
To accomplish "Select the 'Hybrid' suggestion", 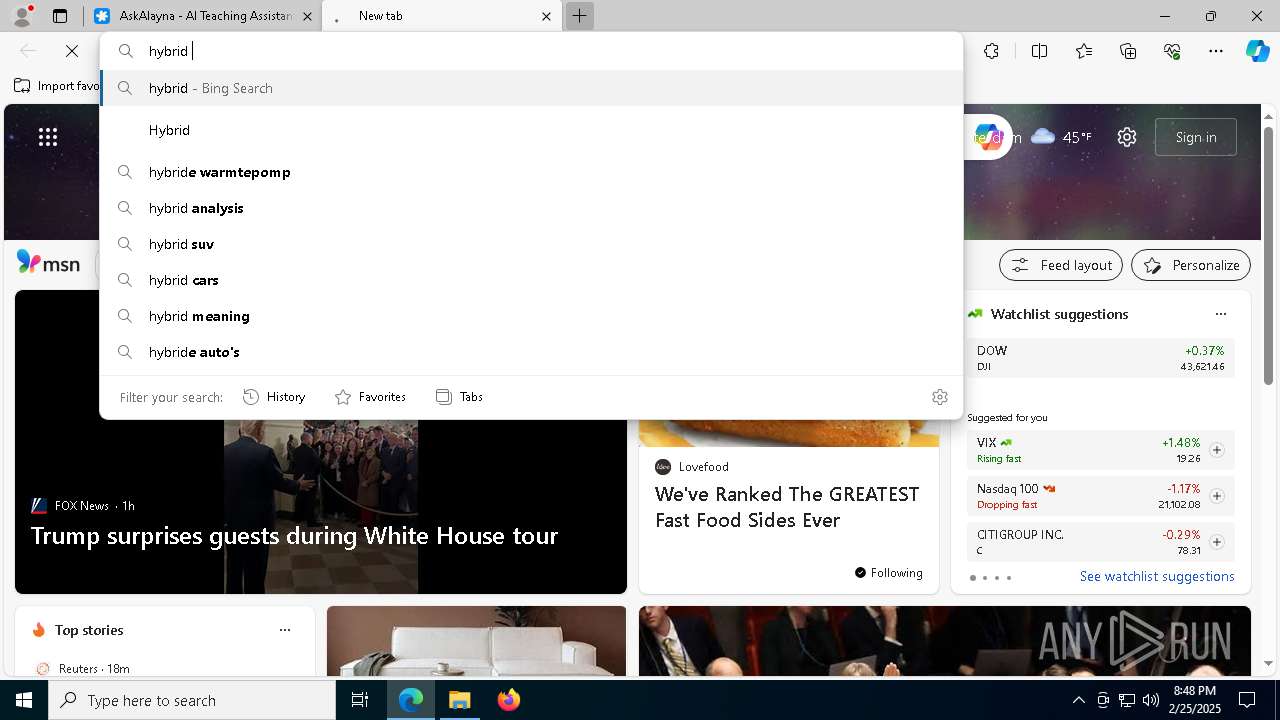I will point(531,130).
